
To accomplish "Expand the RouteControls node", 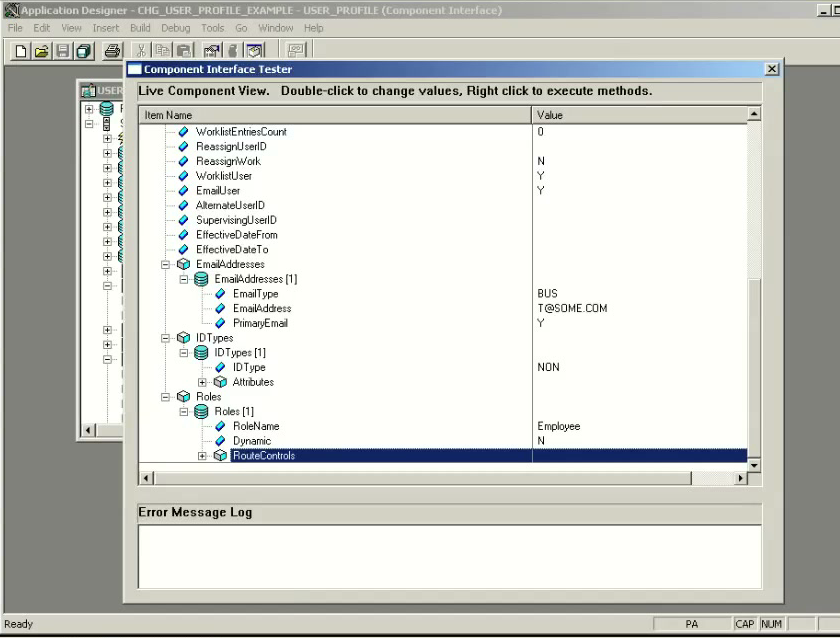I will tap(202, 456).
